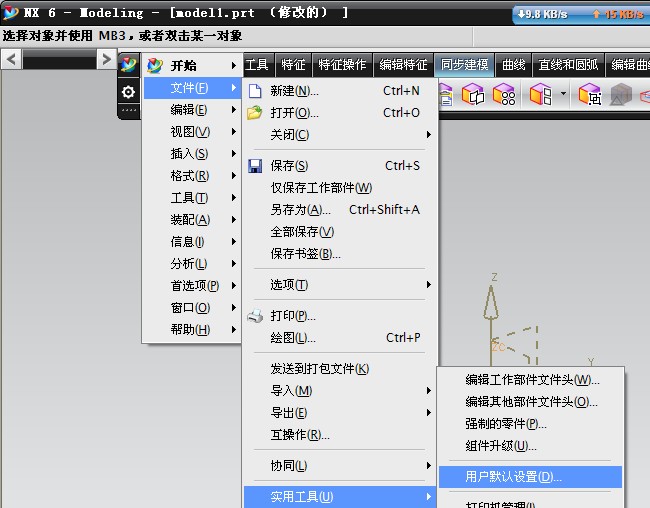The image size is (650, 508).
Task: Open the 装配(A) menu
Action: coord(192,220)
